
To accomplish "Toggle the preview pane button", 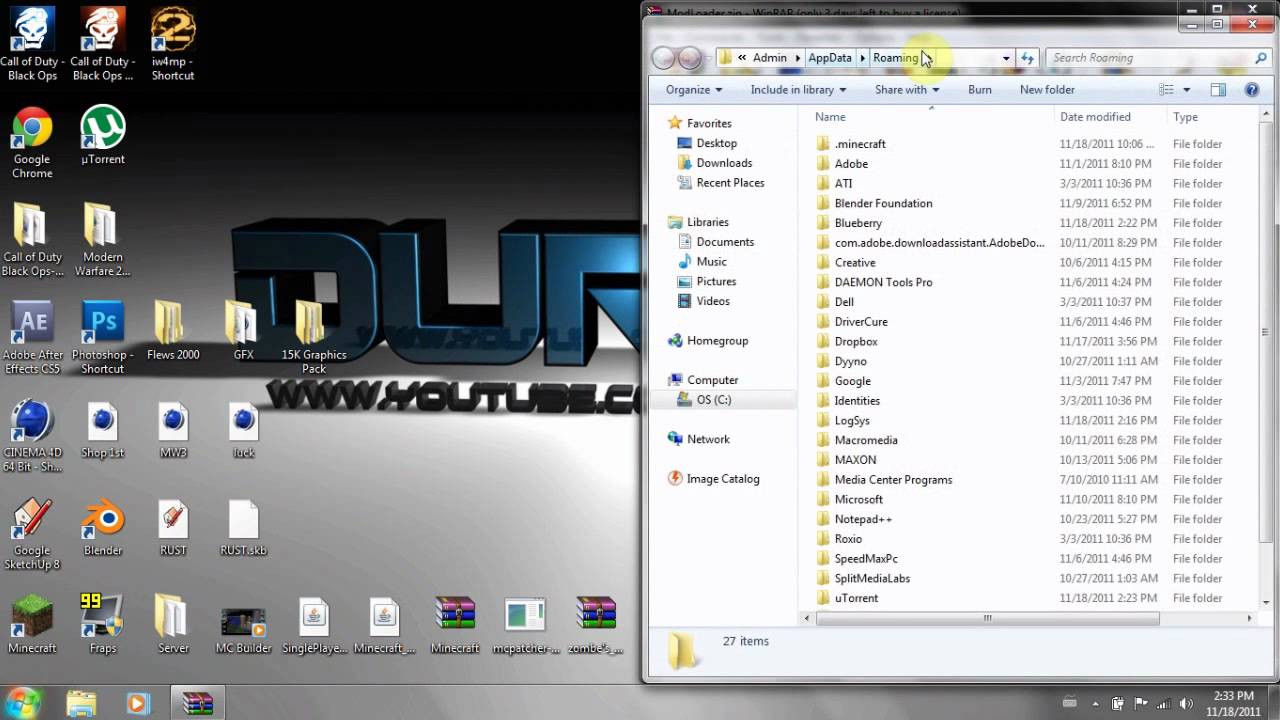I will (1218, 90).
